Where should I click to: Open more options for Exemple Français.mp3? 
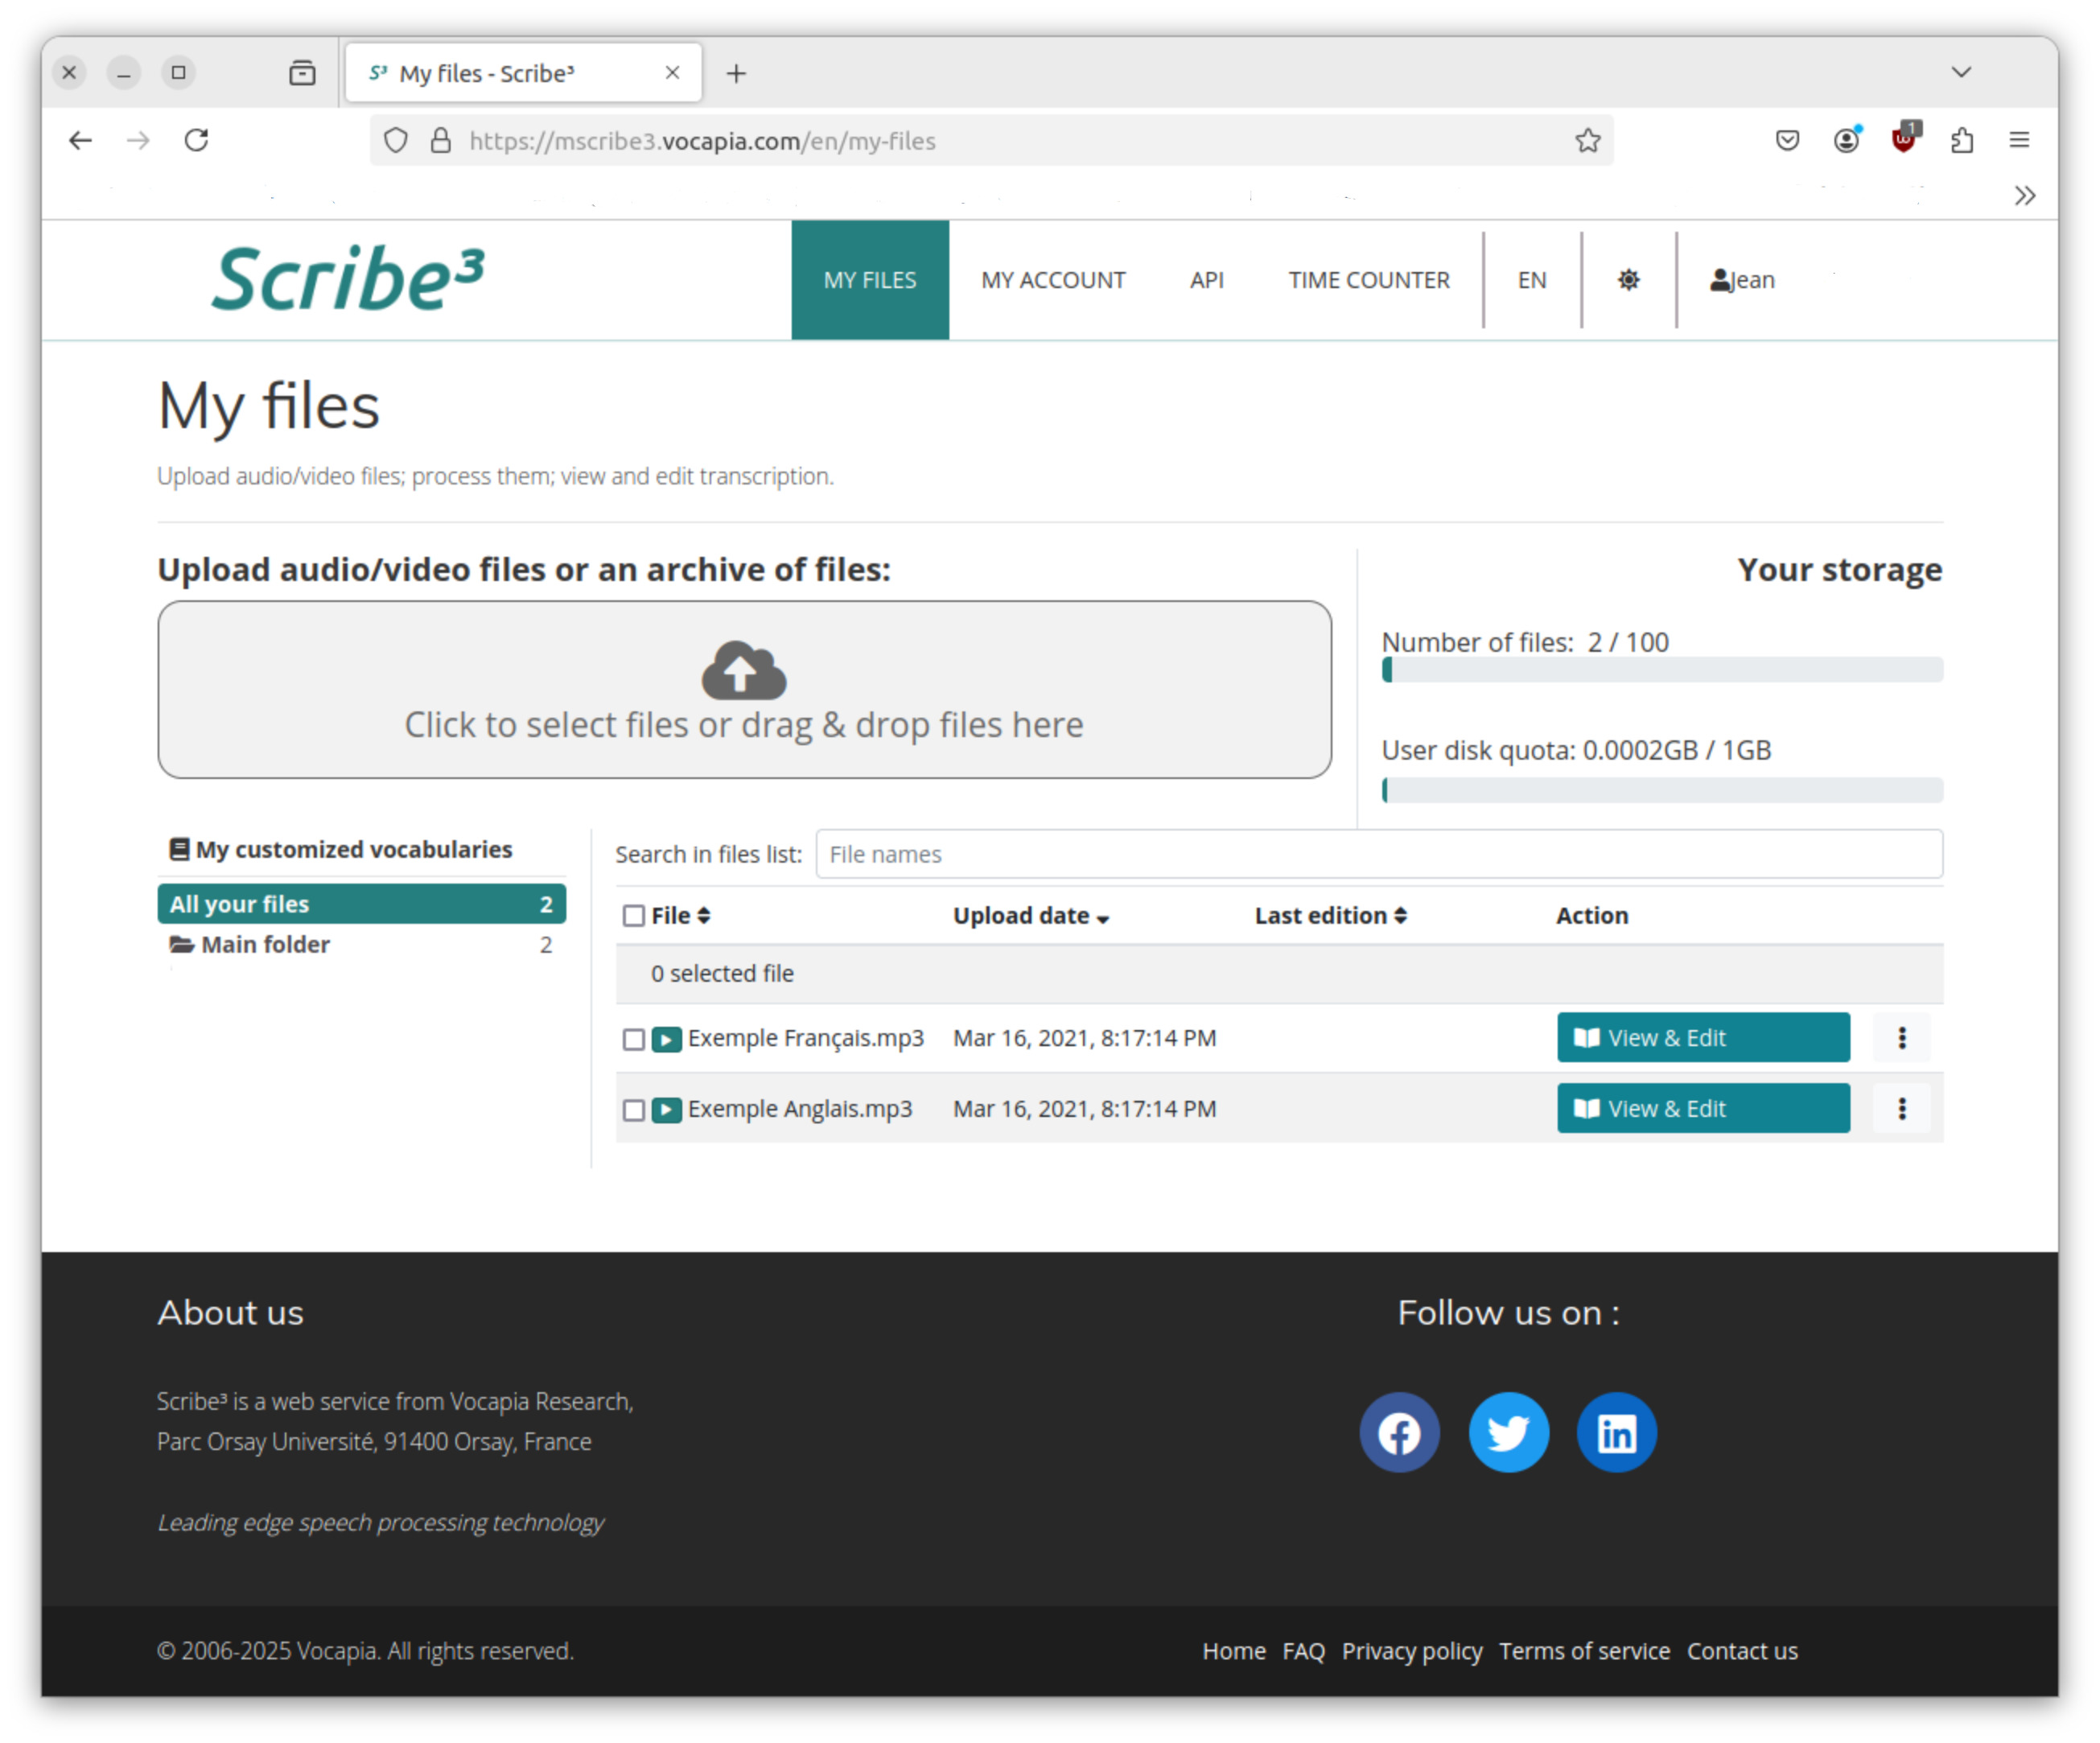[x=1902, y=1038]
